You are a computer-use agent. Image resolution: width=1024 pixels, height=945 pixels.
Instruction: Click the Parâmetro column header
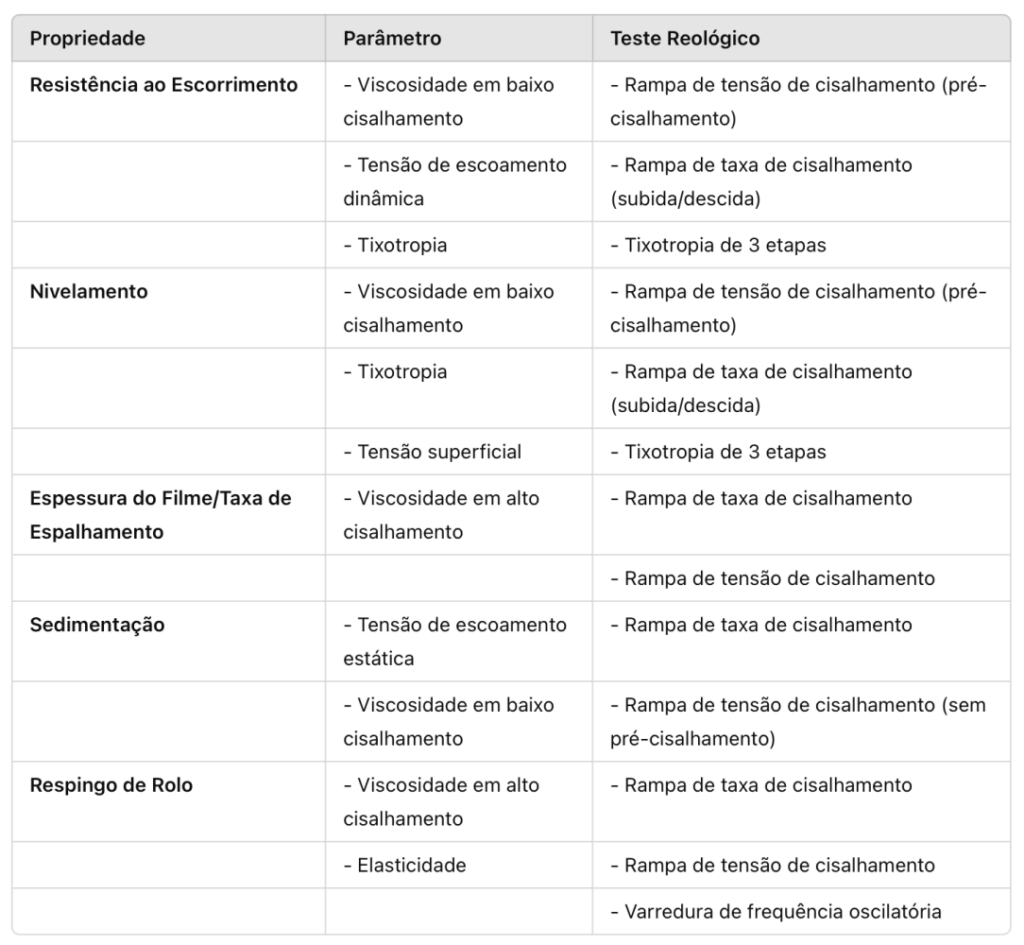click(x=458, y=39)
